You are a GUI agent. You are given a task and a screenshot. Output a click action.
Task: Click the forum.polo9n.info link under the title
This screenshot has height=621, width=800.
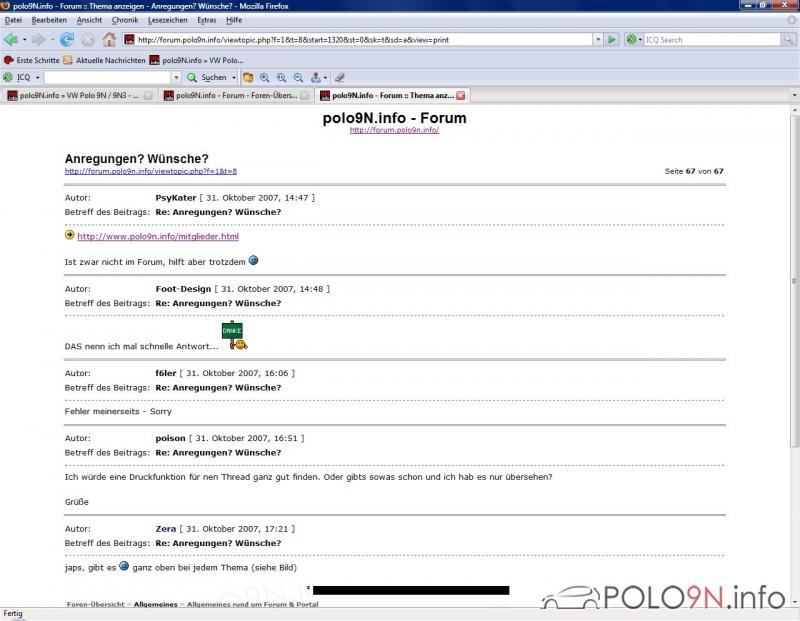point(394,131)
